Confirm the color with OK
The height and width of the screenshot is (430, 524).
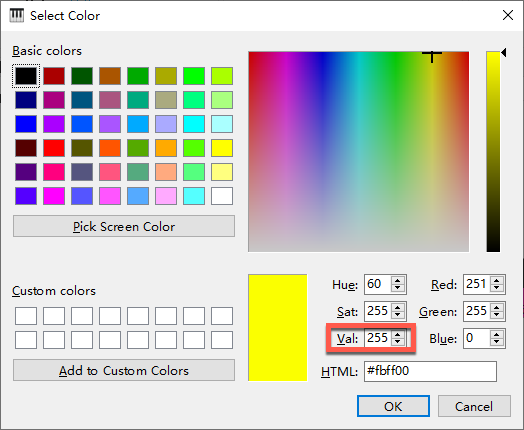[x=393, y=406]
